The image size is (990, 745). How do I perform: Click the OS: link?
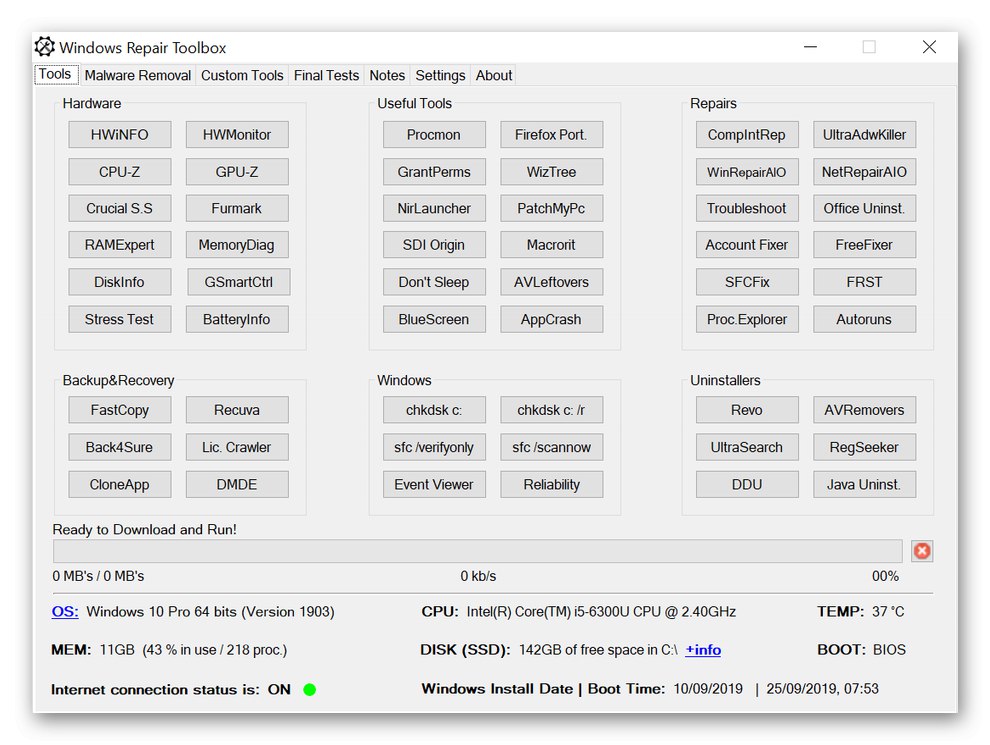click(x=65, y=612)
